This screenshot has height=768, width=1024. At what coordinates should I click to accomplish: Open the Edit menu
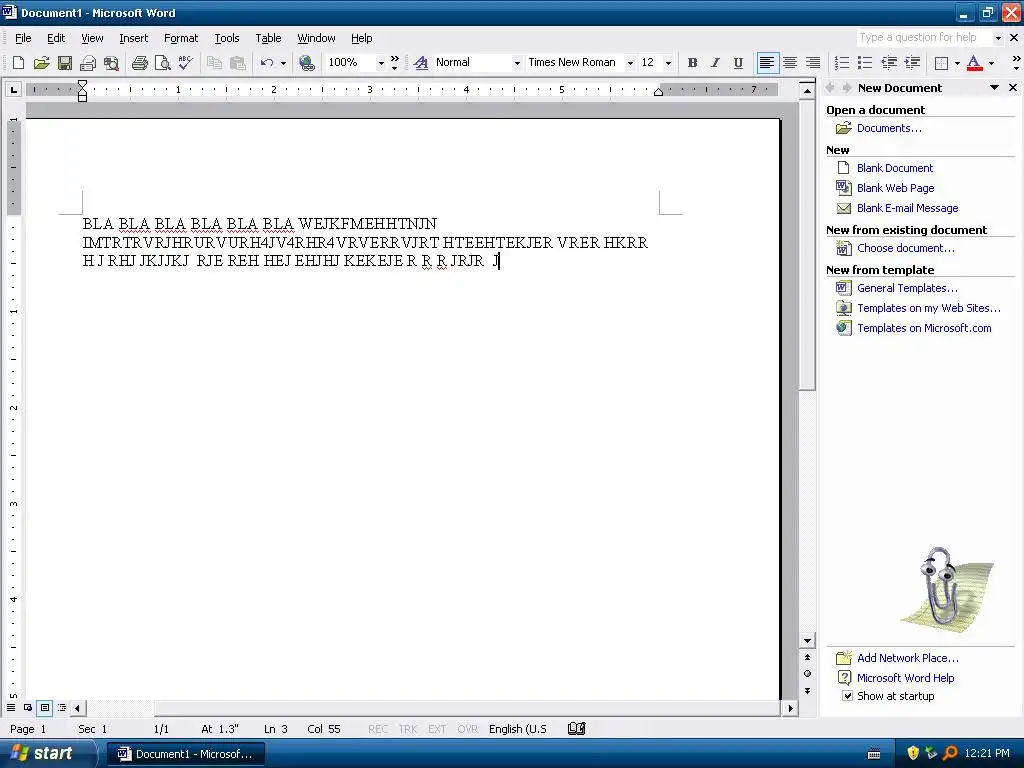pyautogui.click(x=56, y=38)
